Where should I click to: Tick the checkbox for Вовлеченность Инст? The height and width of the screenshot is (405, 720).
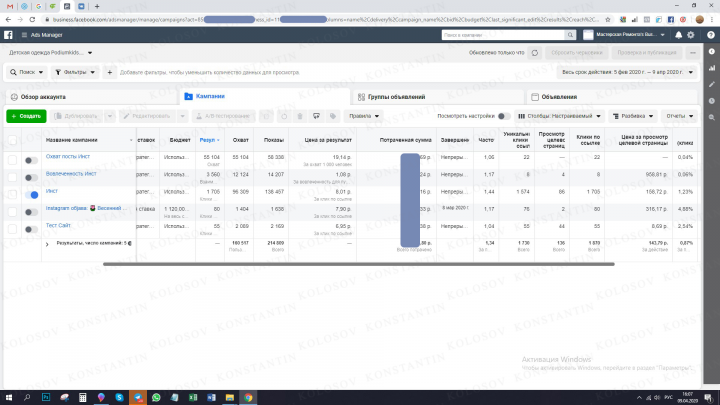12,177
